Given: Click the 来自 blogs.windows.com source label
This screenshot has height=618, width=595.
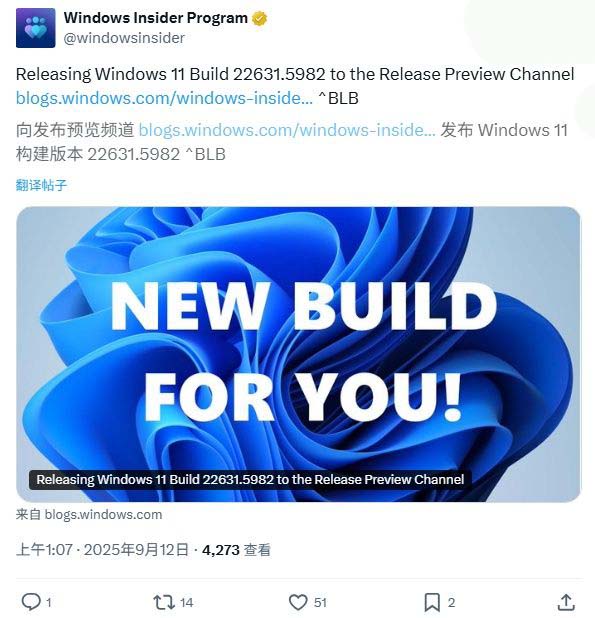Looking at the screenshot, I should coord(89,514).
